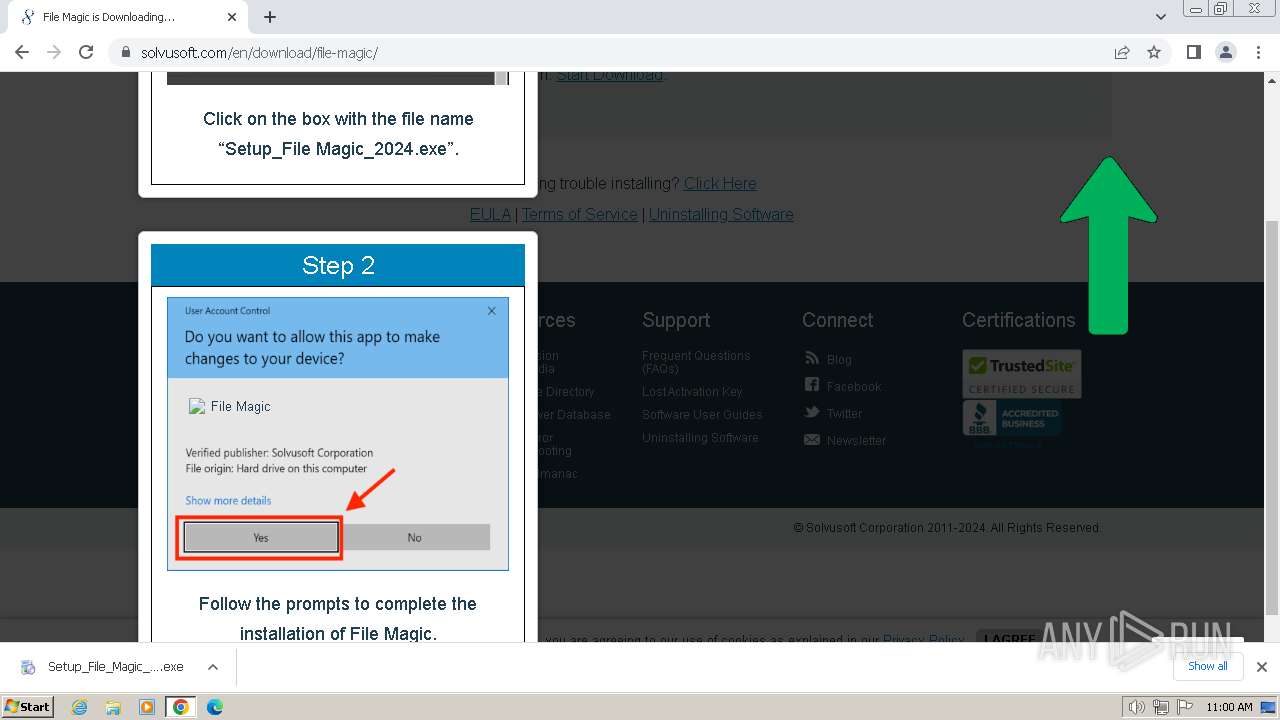Click the 11:00 AM taskbar clock
Viewport: 1280px width, 720px height.
pos(1229,707)
